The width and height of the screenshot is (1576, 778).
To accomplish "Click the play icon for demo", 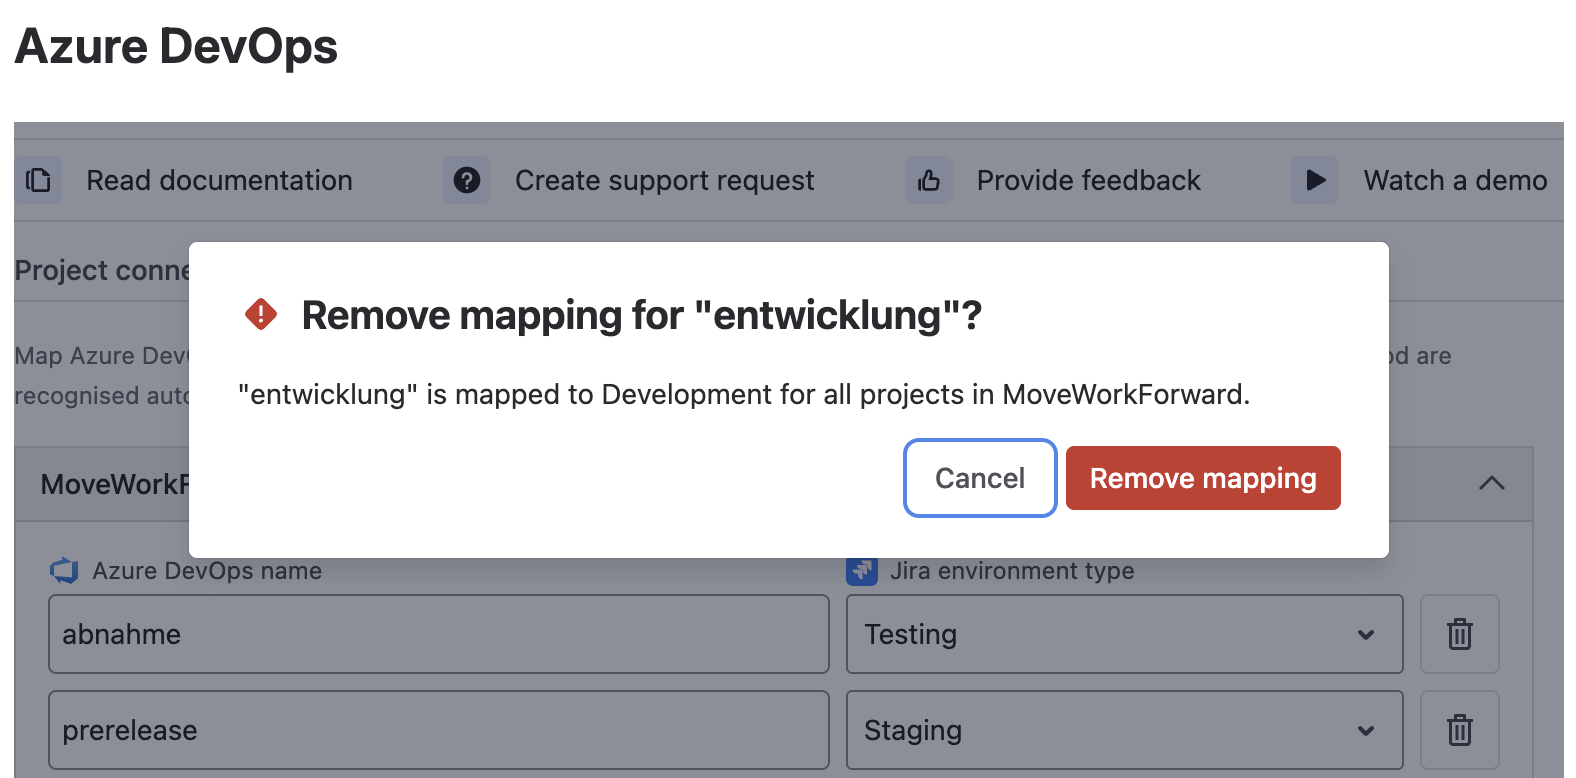I will point(1315,180).
